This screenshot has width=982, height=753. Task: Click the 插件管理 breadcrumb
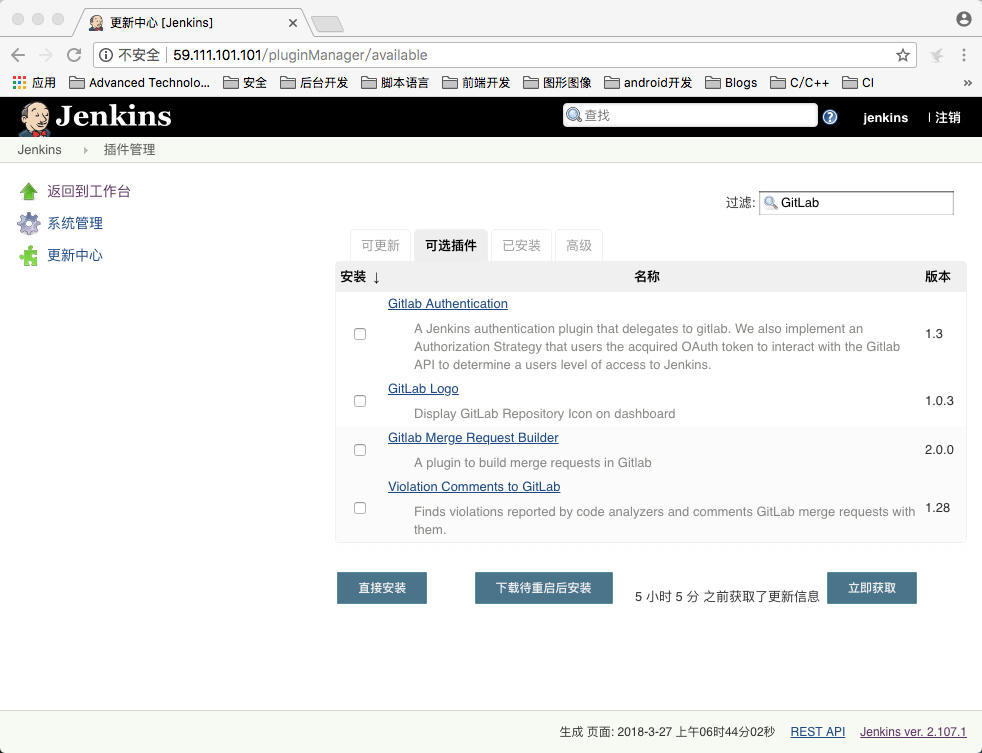coord(130,150)
